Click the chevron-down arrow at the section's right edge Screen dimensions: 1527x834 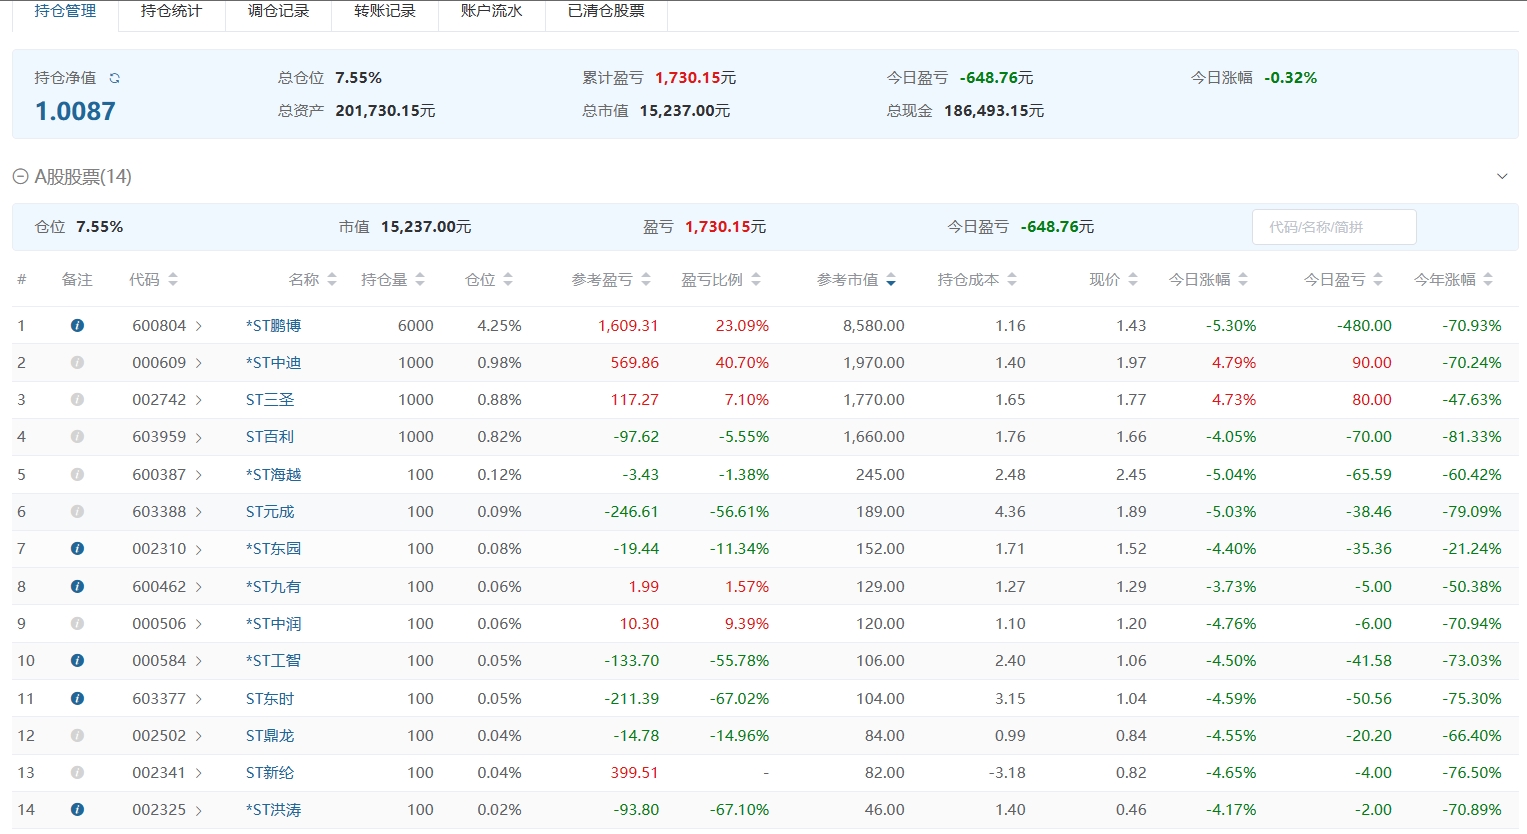1501,177
